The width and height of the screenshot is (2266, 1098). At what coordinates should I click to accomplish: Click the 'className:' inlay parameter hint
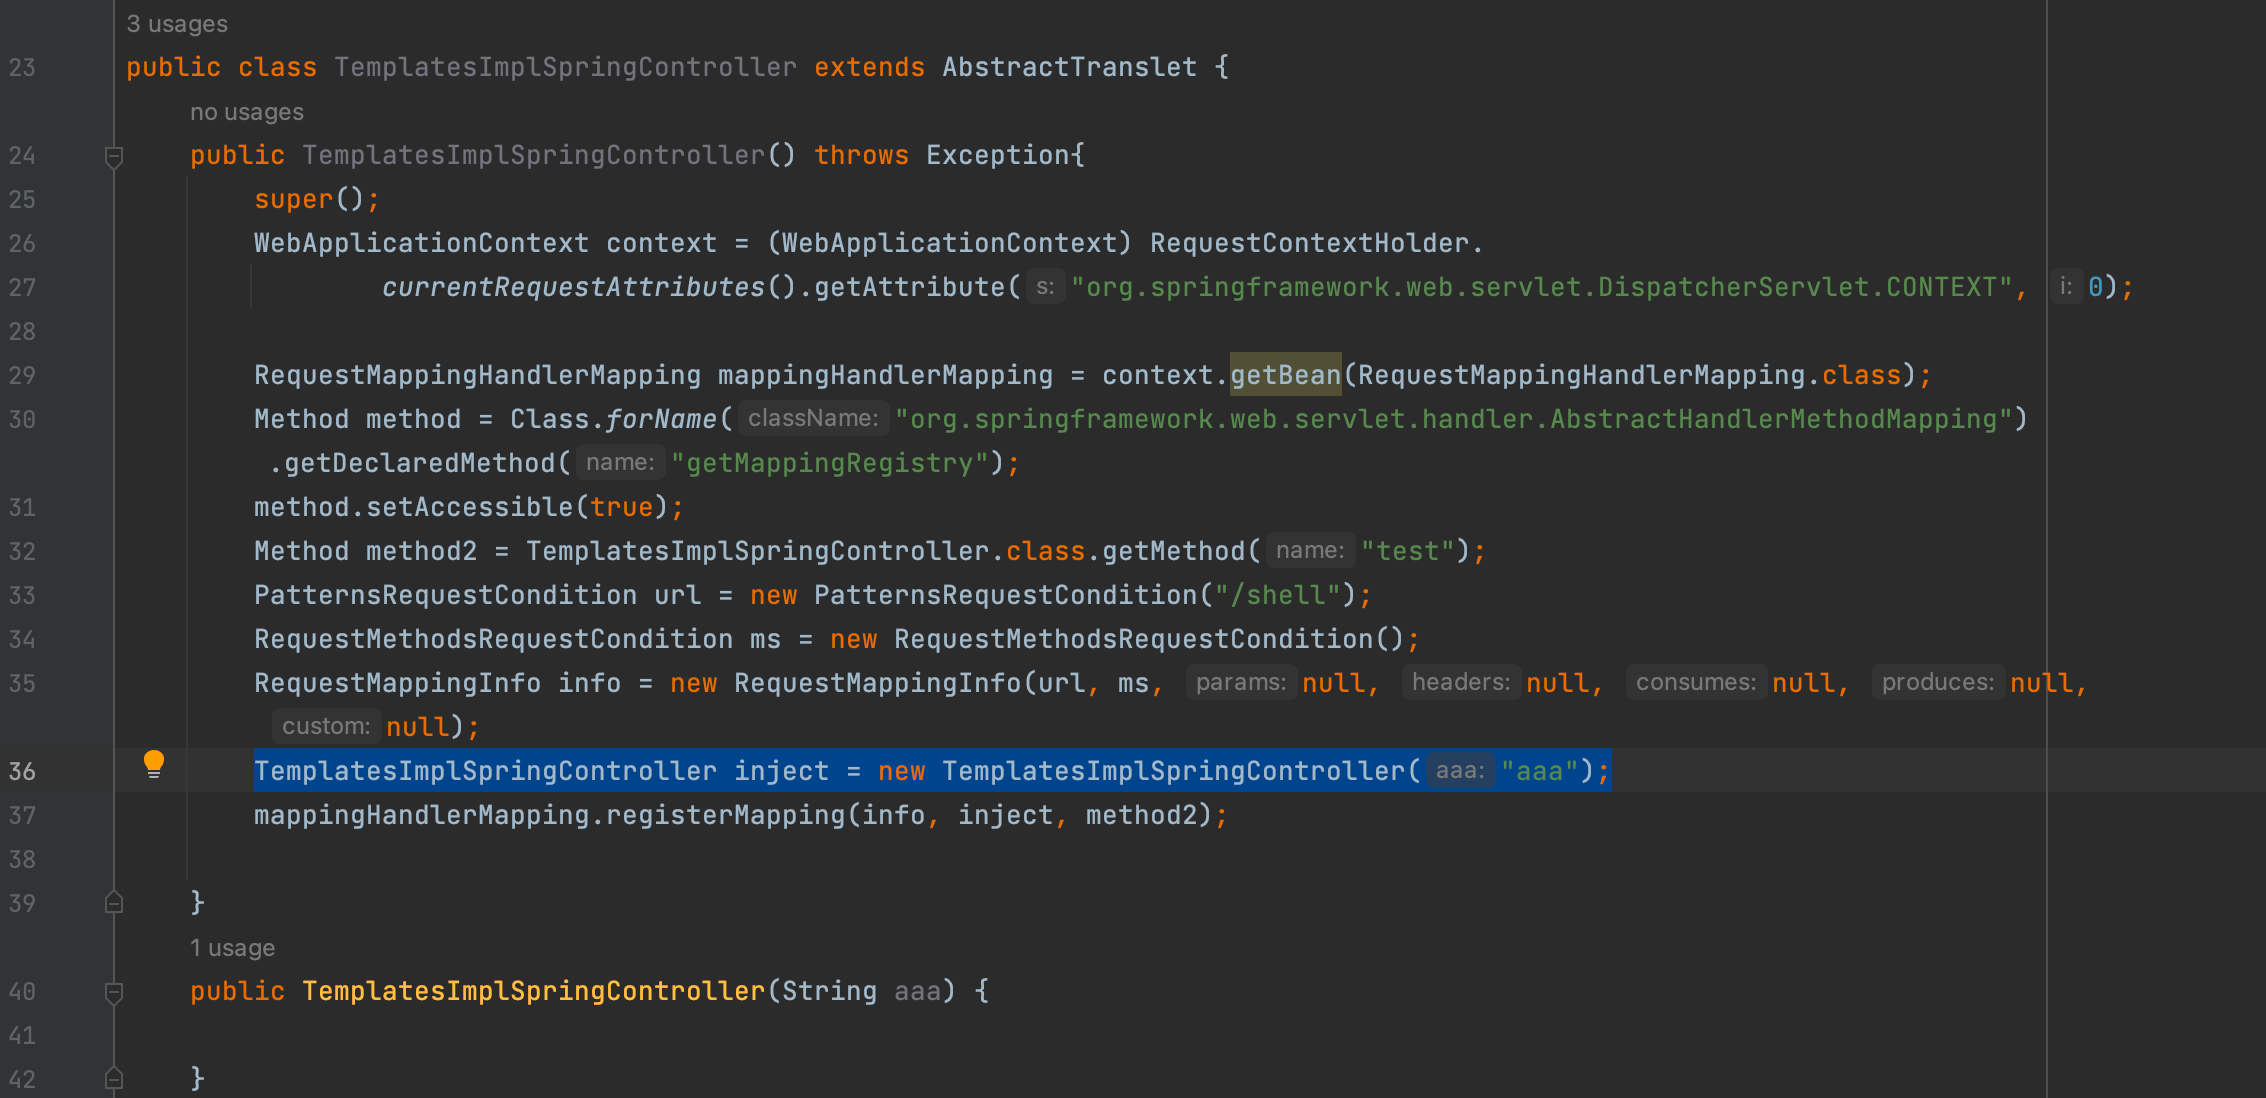[x=813, y=419]
